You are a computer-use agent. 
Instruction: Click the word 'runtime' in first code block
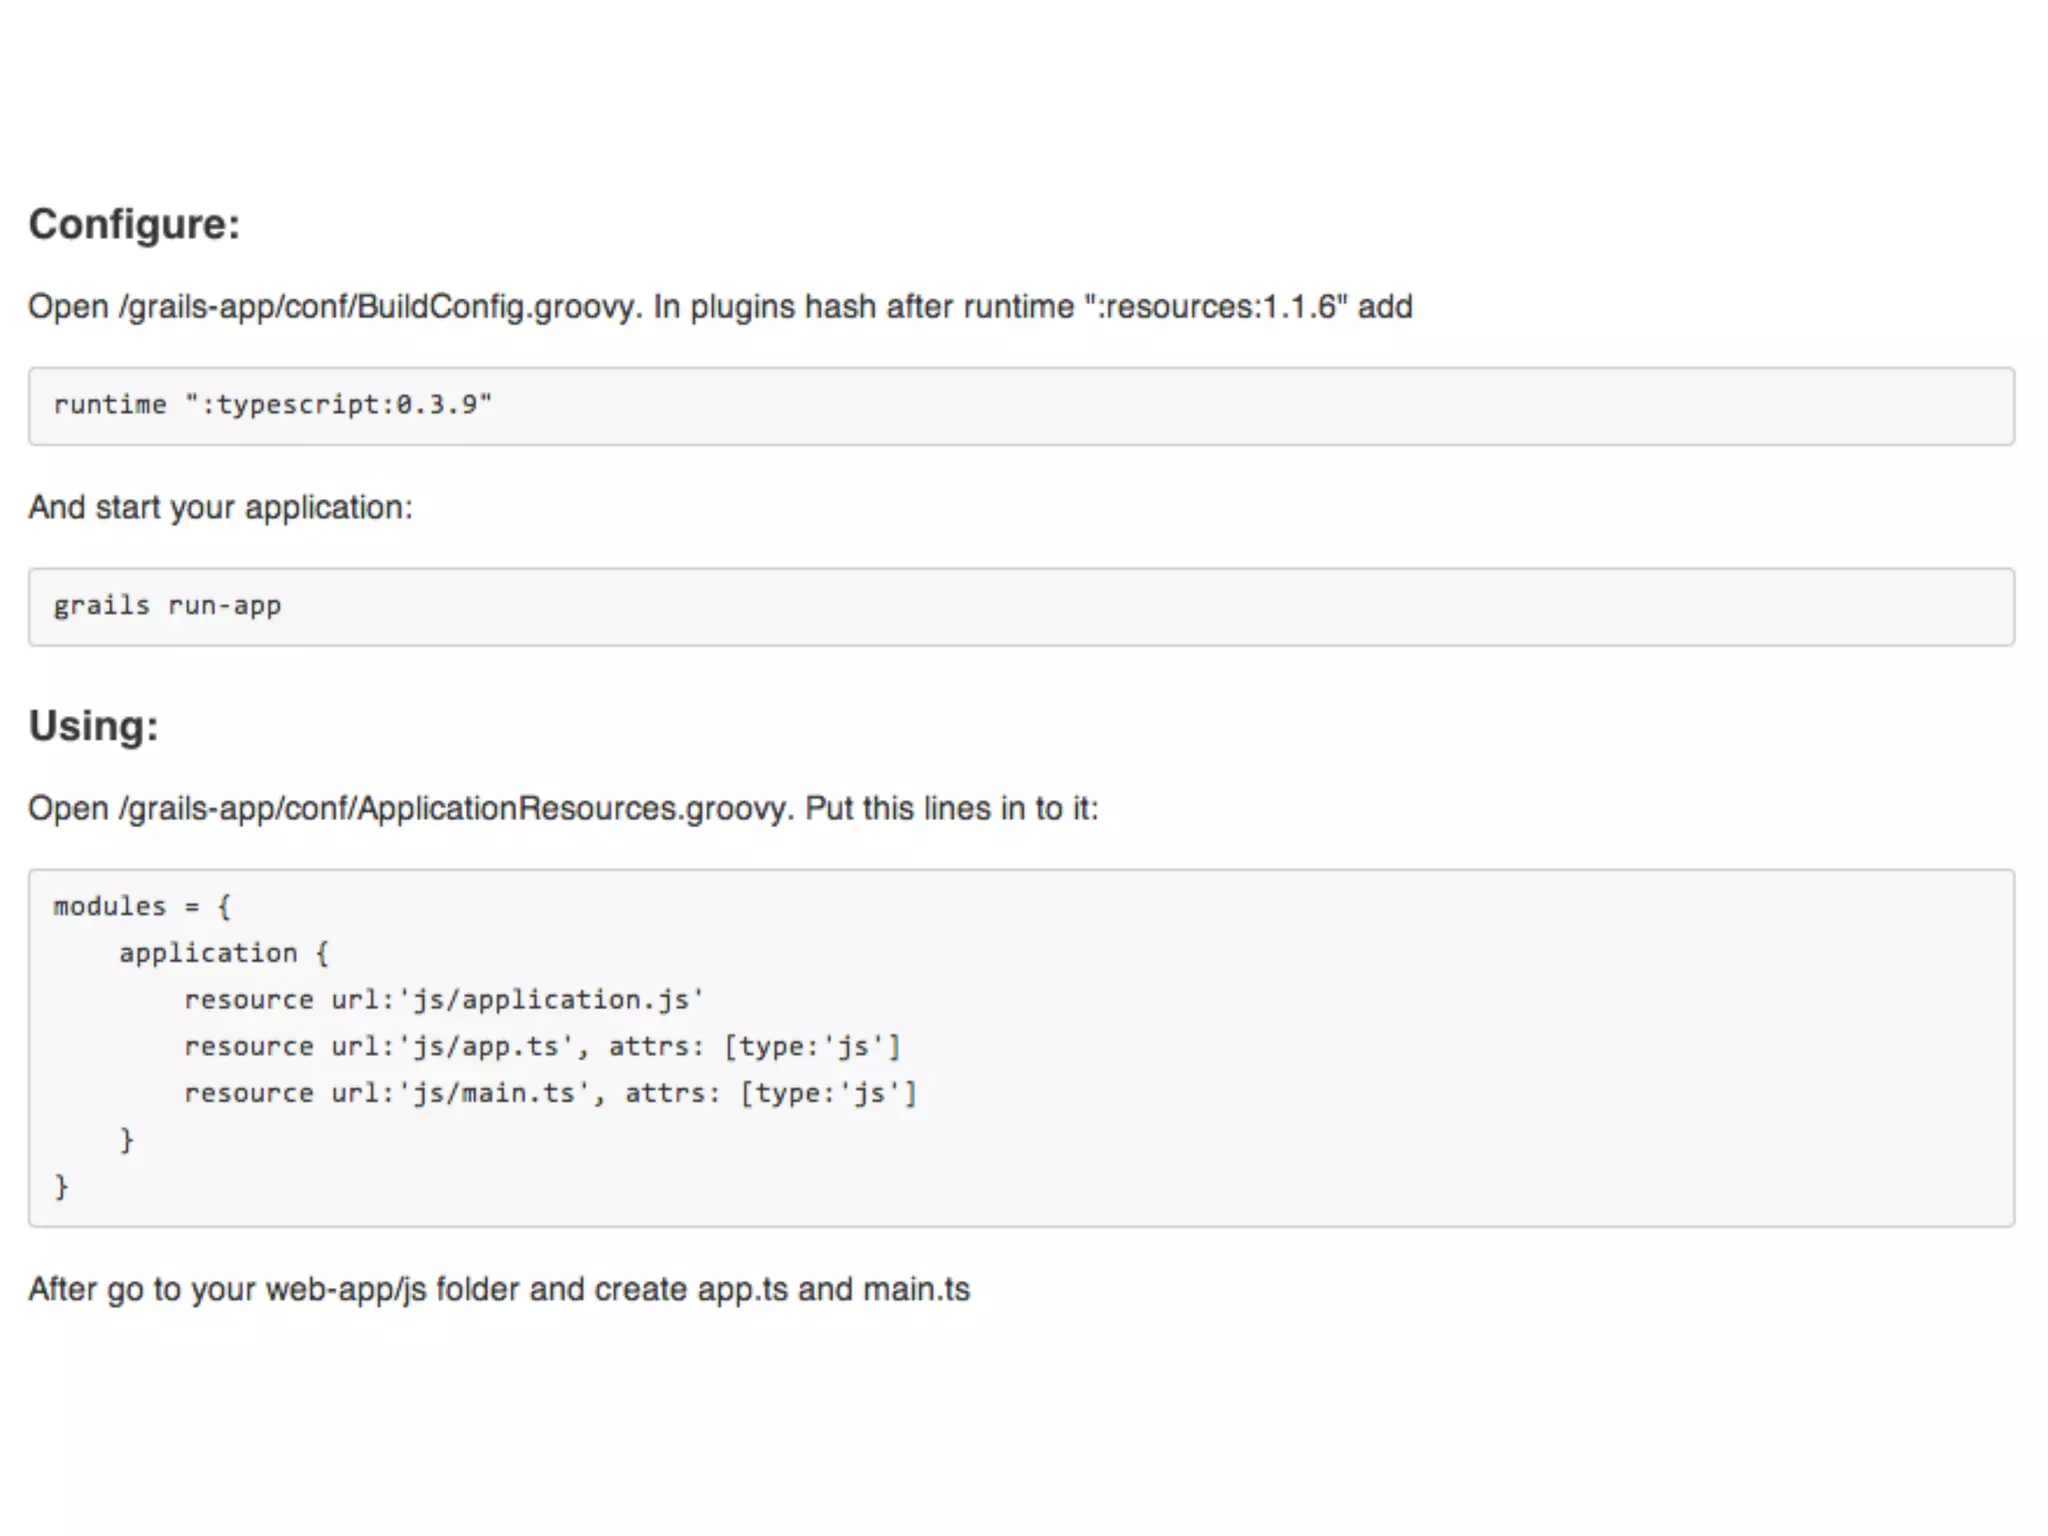point(110,405)
